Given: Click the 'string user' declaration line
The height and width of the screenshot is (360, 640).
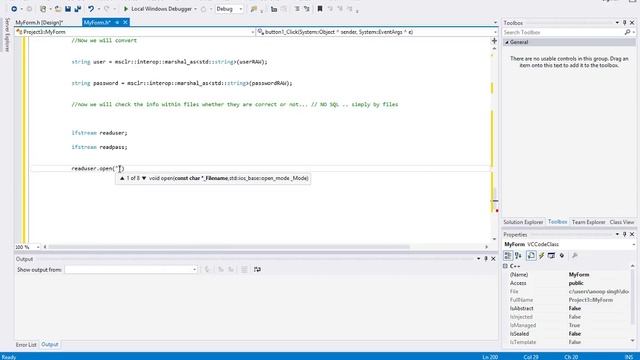Looking at the screenshot, I should click(169, 62).
